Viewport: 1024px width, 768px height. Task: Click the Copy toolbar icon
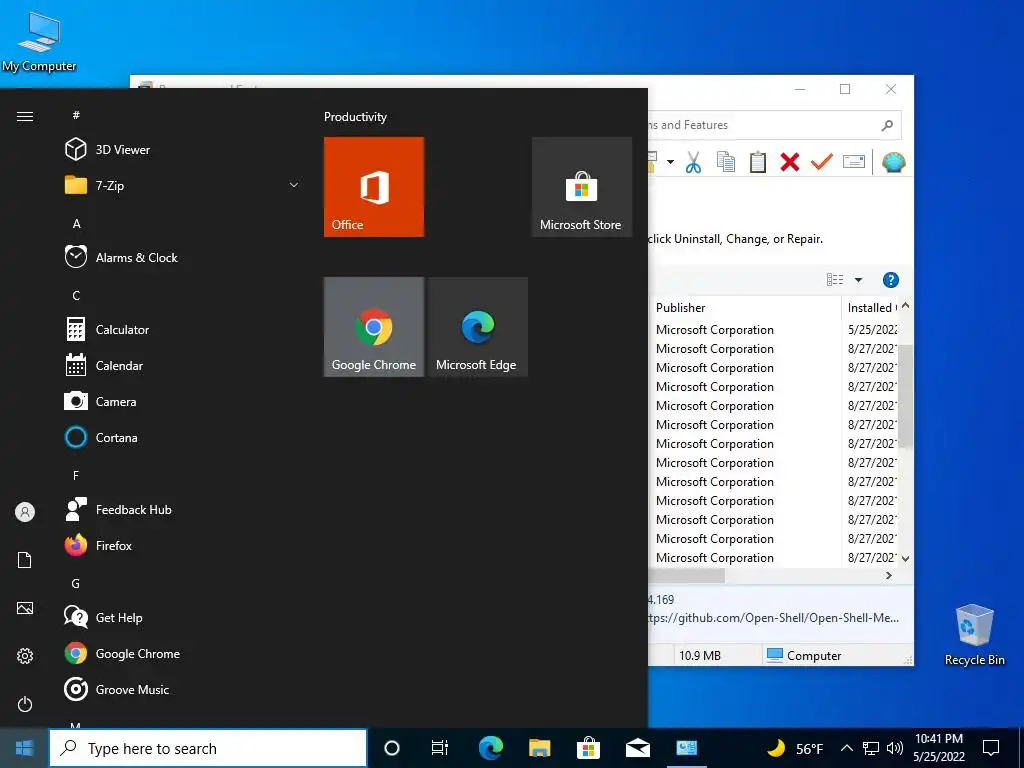tap(726, 162)
